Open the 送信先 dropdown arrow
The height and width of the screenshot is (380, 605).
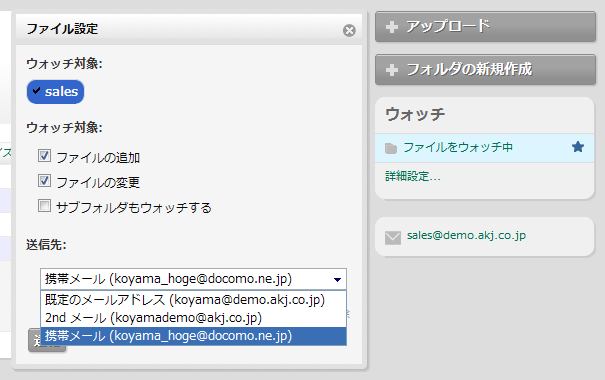pos(337,279)
